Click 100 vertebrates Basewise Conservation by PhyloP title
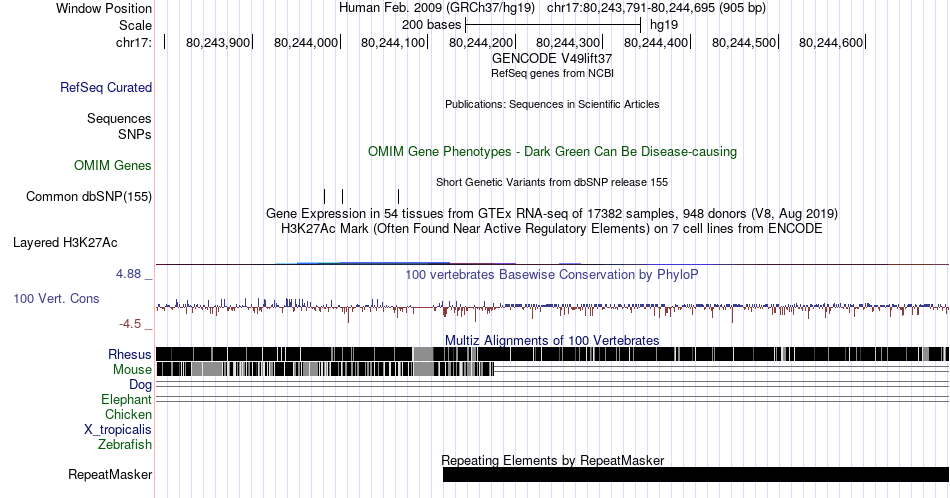The width and height of the screenshot is (950, 498). coord(552,274)
